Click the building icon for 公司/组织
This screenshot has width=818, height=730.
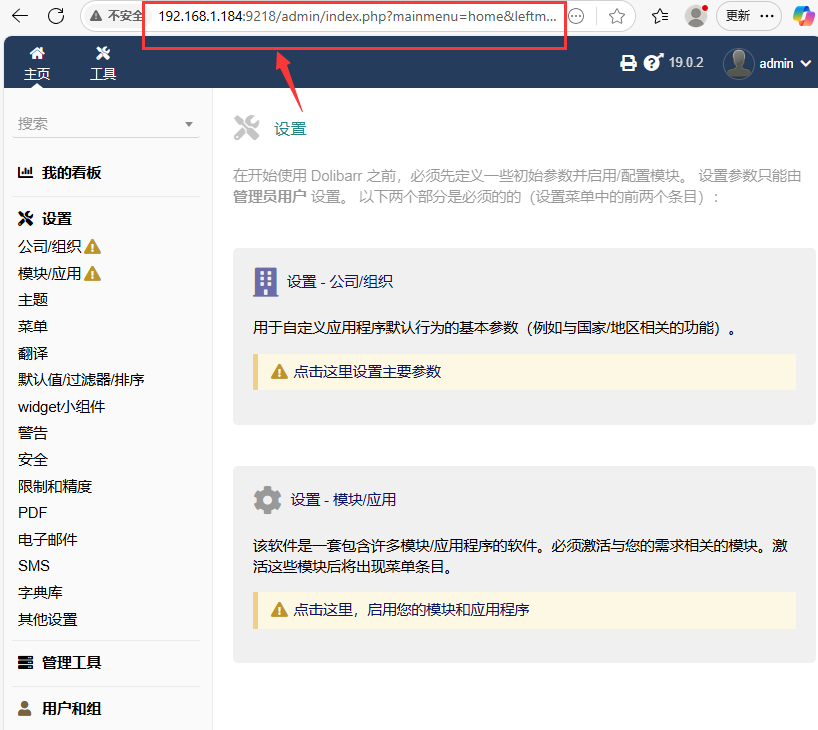(266, 282)
